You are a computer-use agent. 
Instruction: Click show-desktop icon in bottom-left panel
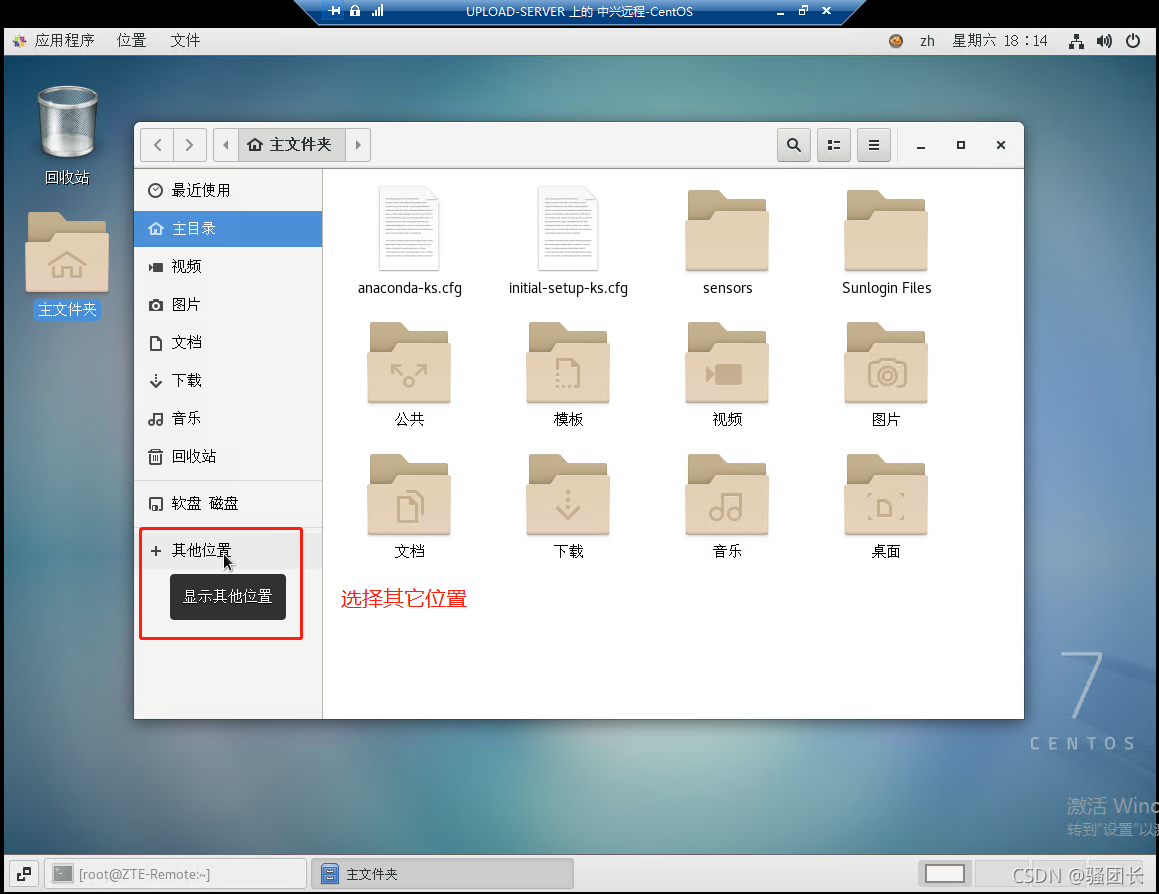tap(24, 874)
